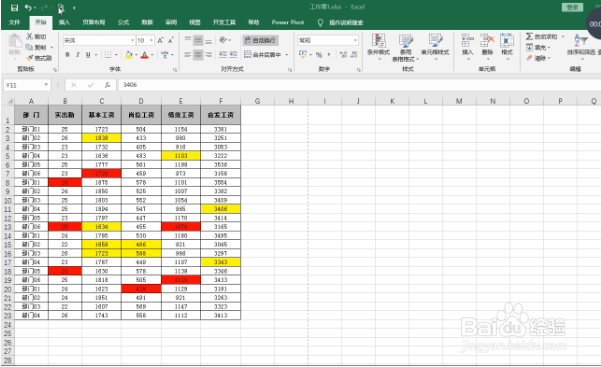Click the Percent Style icon
Image resolution: width=601 pixels, height=367 pixels.
pos(319,55)
